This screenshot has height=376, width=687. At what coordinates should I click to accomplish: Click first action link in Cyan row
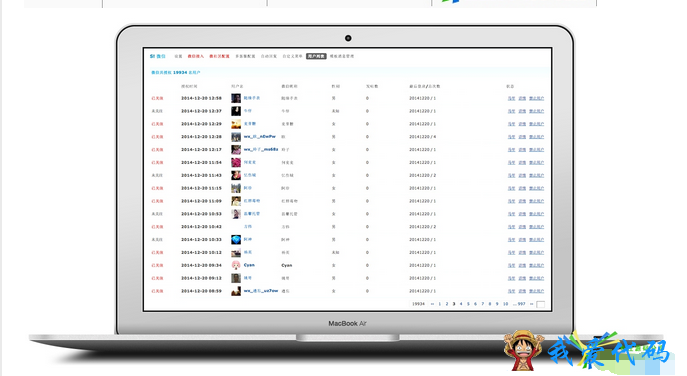[511, 265]
